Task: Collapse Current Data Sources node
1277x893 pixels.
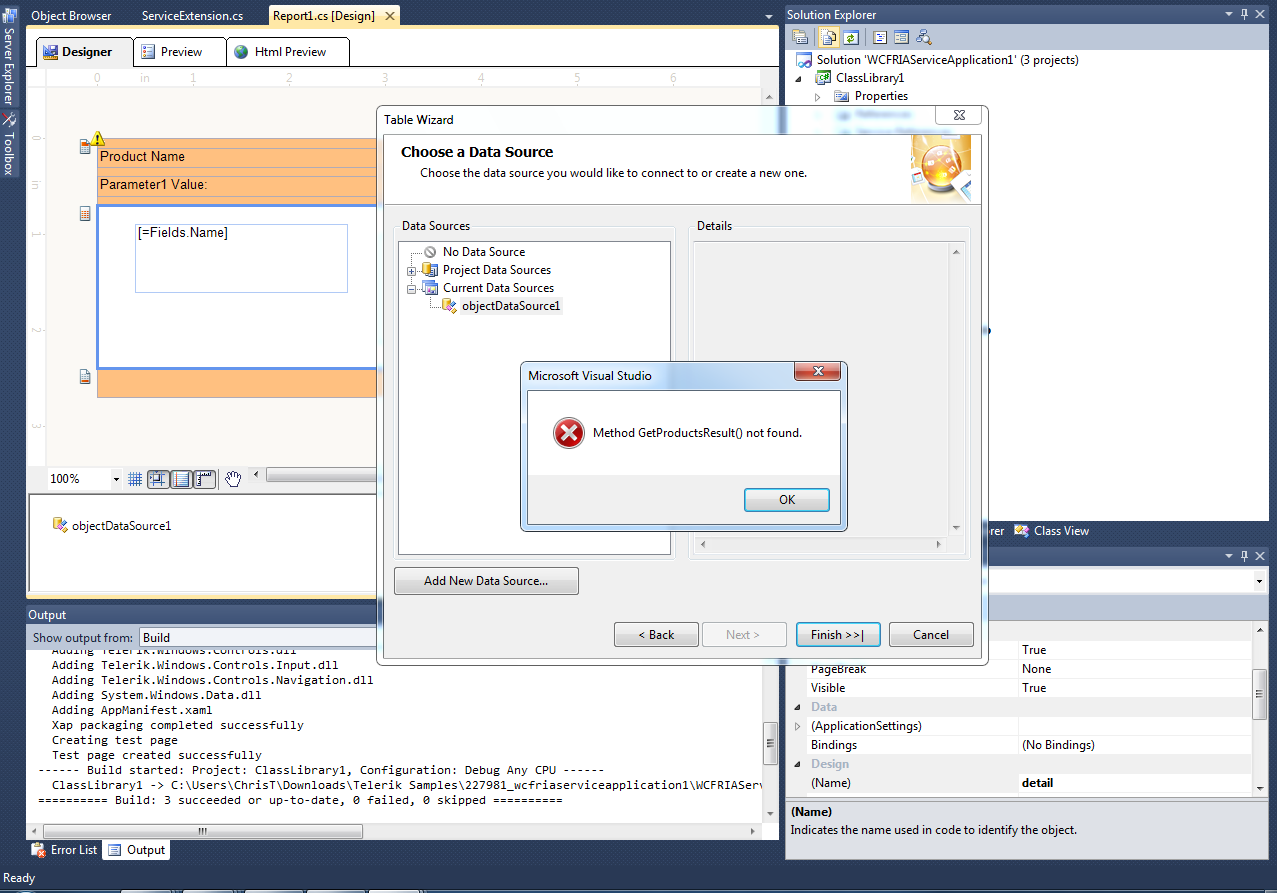Action: tap(411, 289)
